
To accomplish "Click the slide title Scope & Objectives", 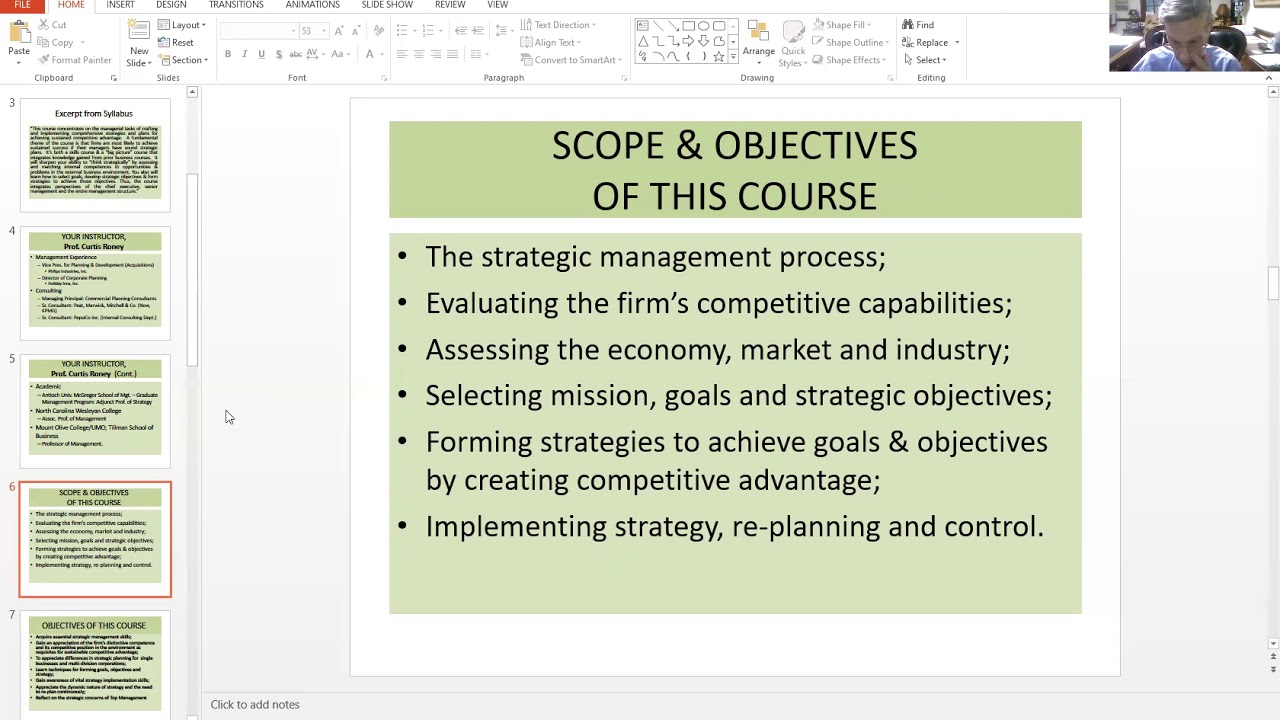I will click(735, 170).
